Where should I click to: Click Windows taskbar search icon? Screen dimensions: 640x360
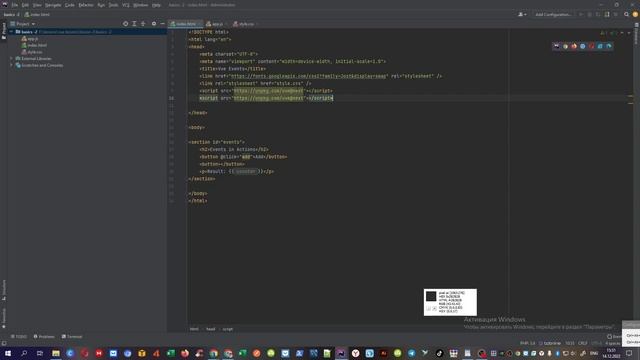pyautogui.click(x=24, y=353)
